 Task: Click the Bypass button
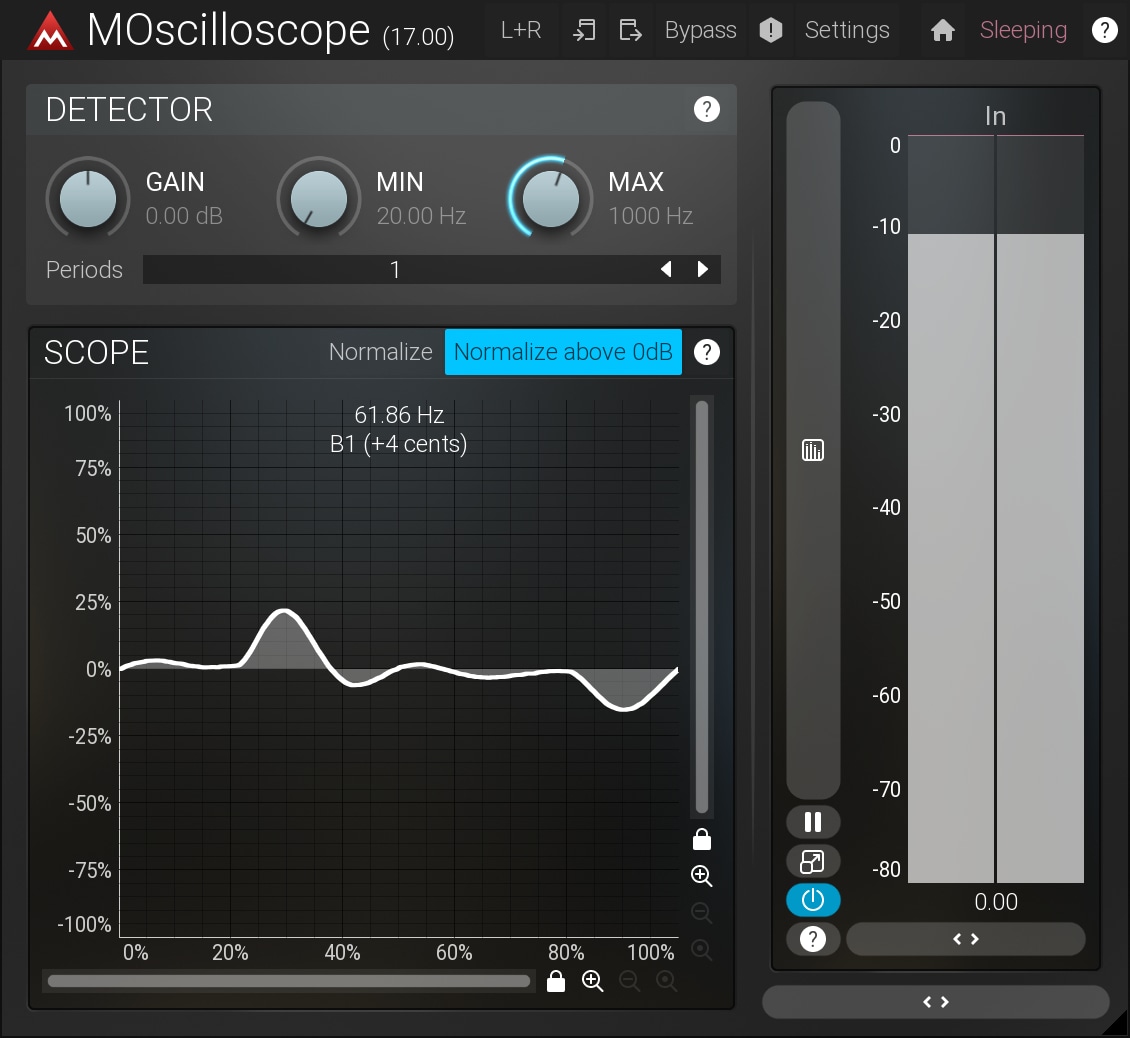click(700, 31)
